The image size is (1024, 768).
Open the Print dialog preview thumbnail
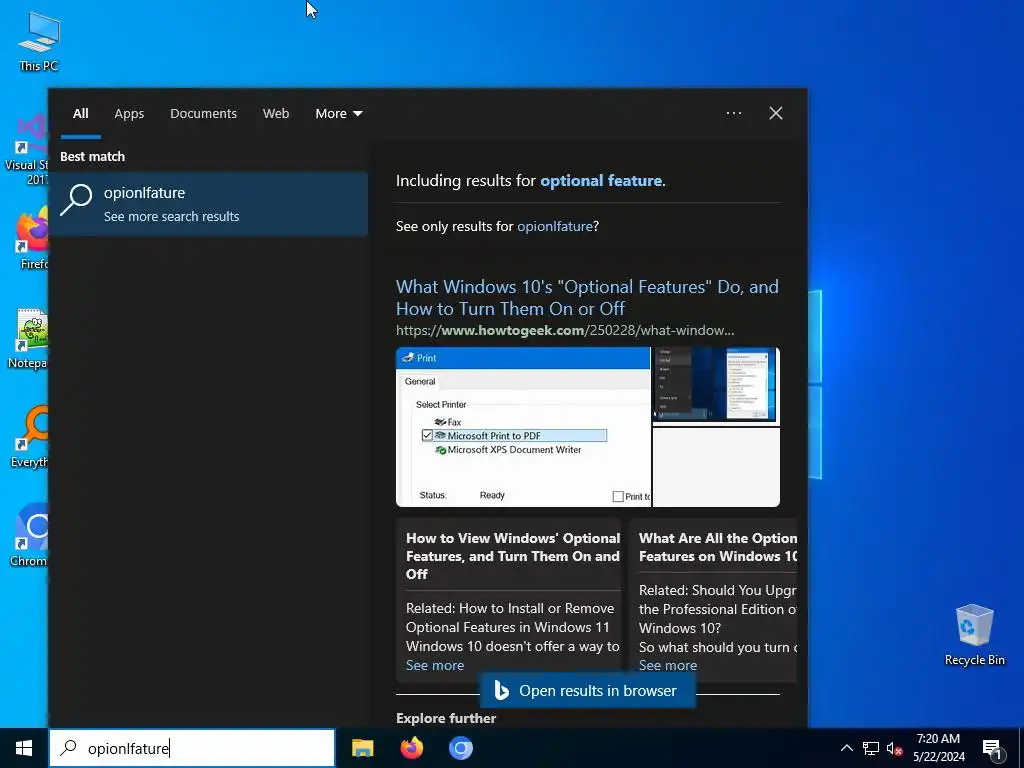click(523, 426)
